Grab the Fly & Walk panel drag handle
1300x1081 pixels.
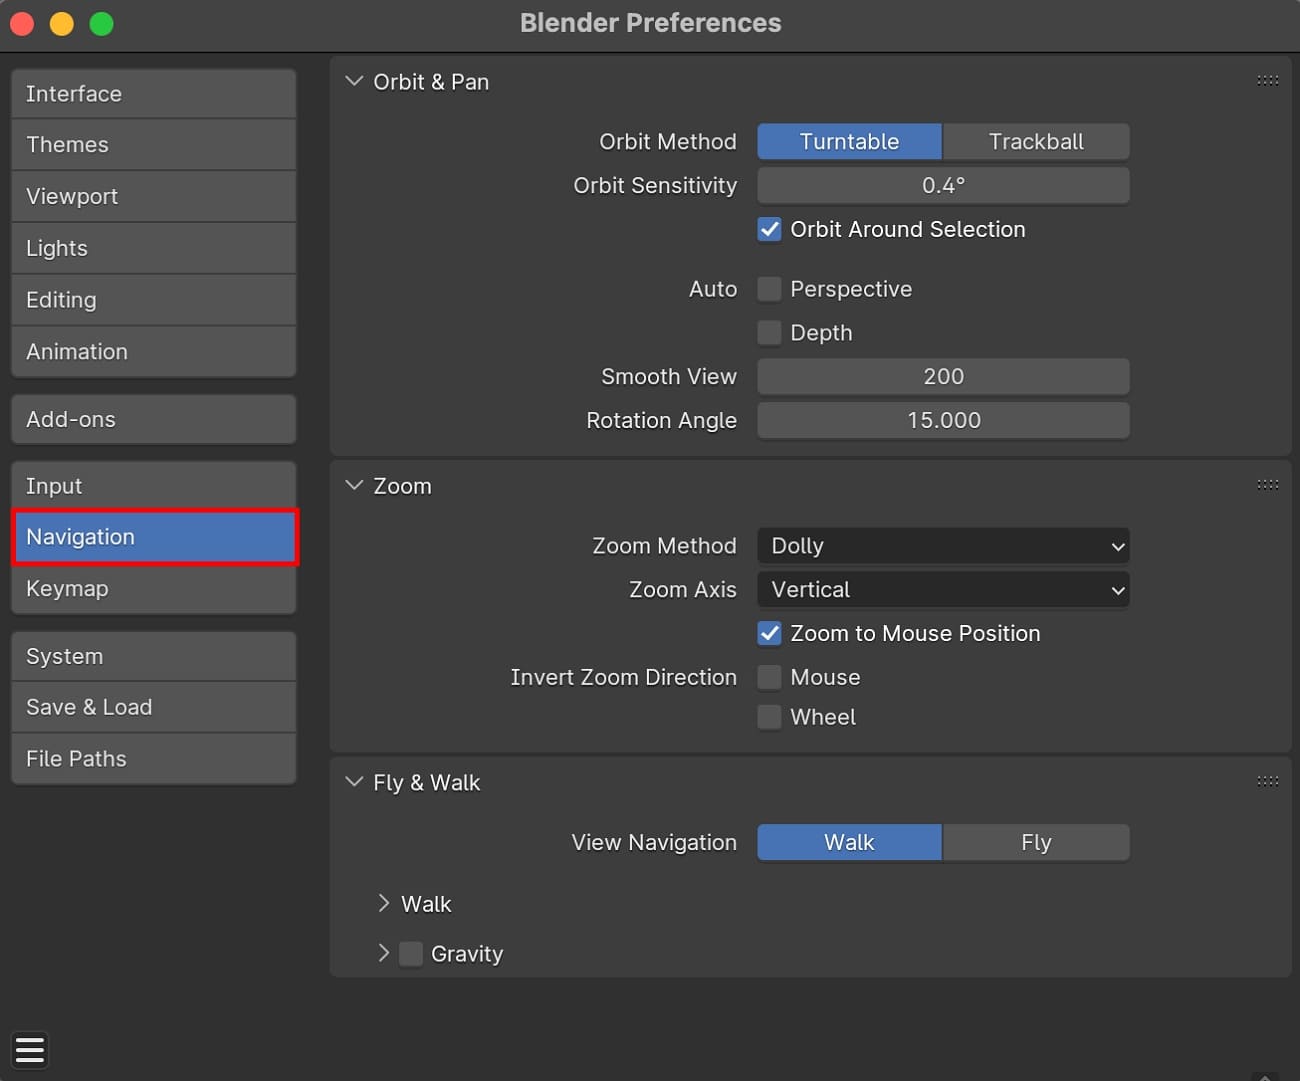1267,782
